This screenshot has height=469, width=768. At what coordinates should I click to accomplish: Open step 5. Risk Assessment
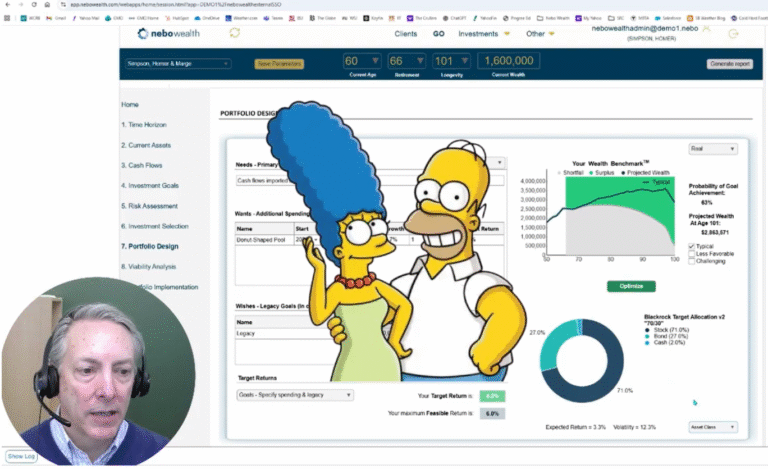pyautogui.click(x=149, y=206)
